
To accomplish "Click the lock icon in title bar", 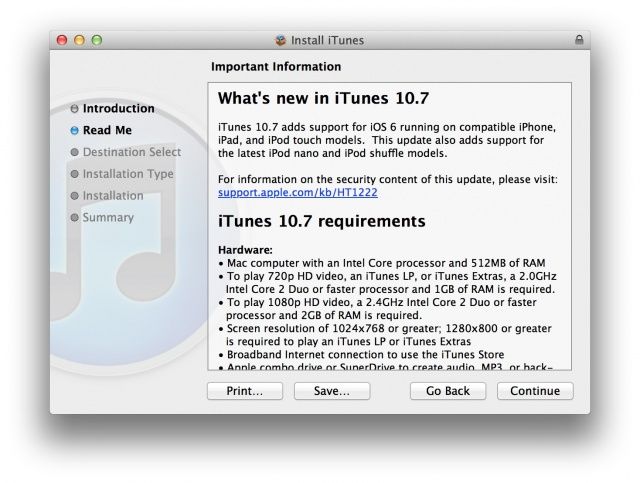I will (579, 40).
